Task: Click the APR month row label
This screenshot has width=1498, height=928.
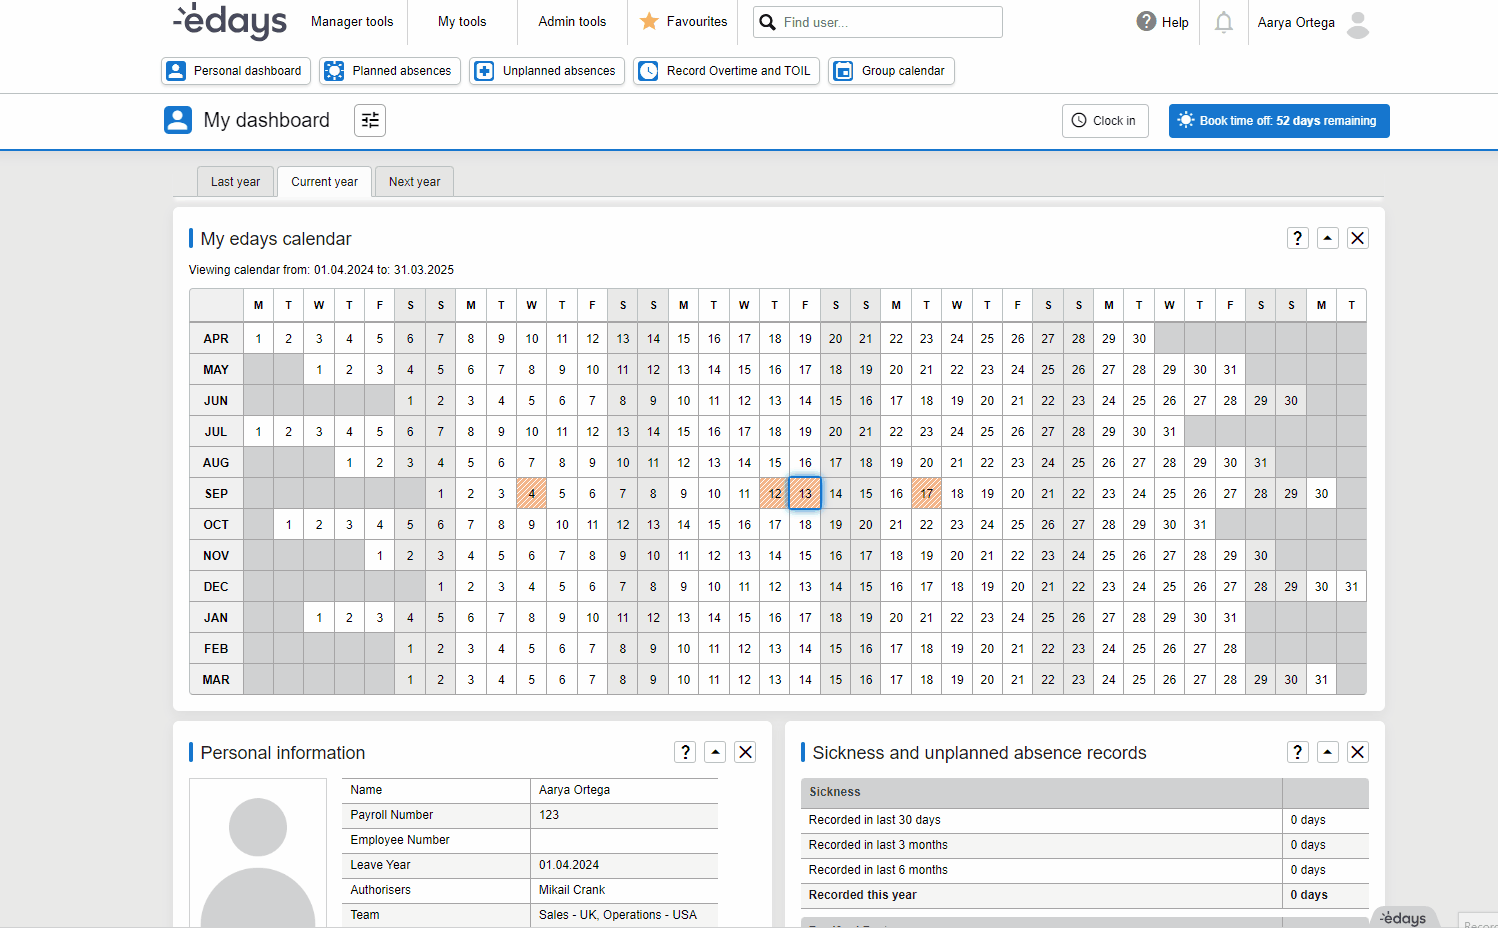Action: click(216, 338)
